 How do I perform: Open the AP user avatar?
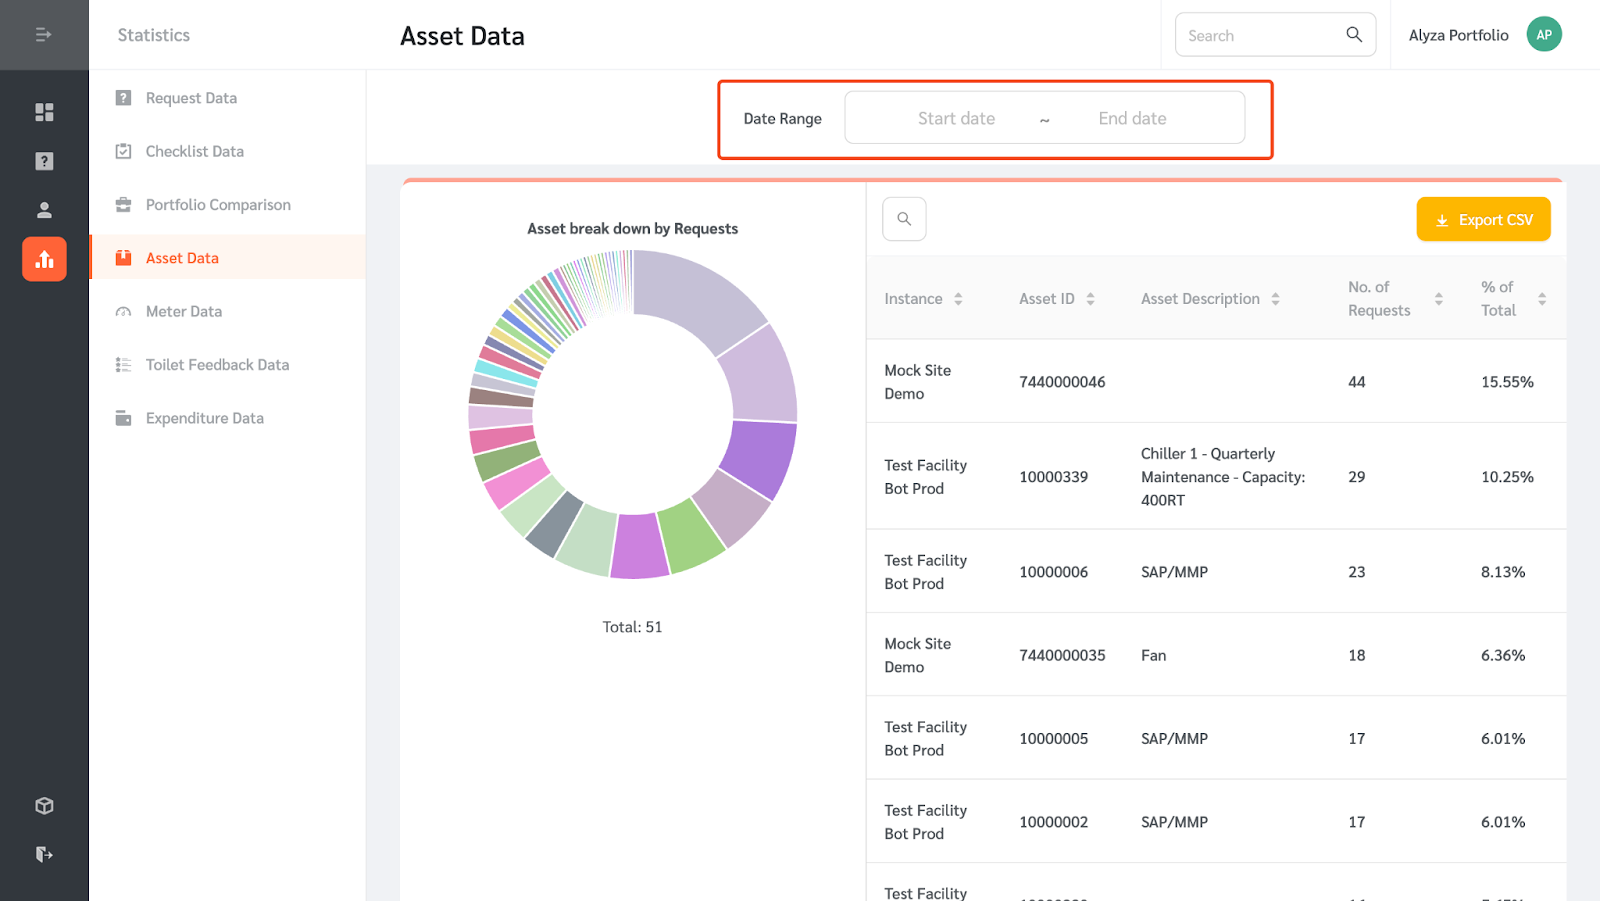coord(1544,35)
